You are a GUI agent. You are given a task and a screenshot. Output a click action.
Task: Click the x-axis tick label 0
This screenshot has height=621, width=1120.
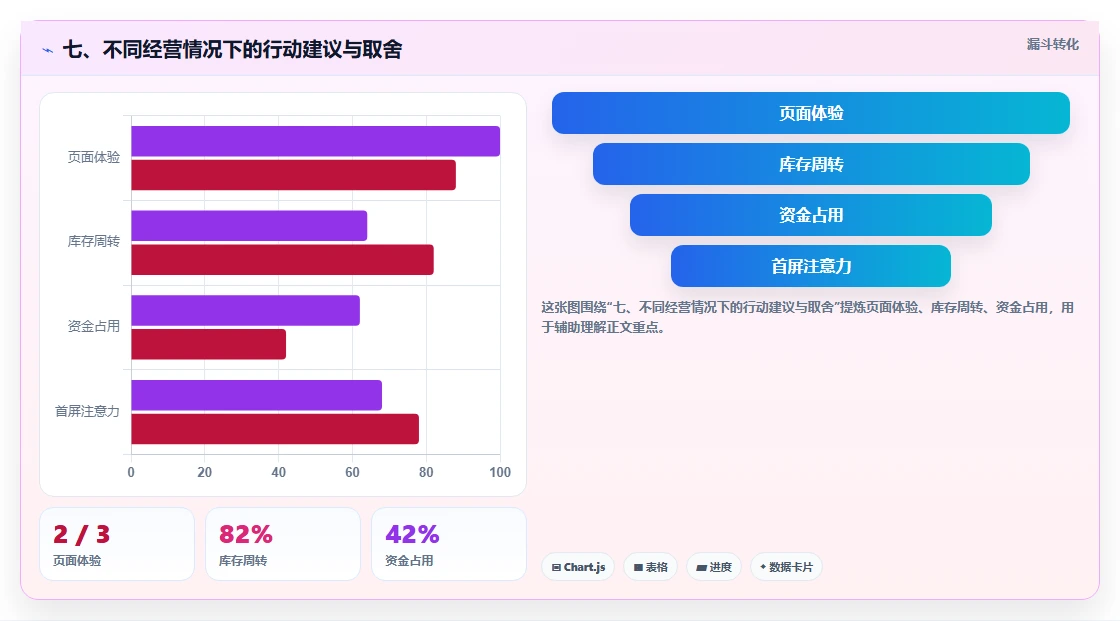coord(131,472)
